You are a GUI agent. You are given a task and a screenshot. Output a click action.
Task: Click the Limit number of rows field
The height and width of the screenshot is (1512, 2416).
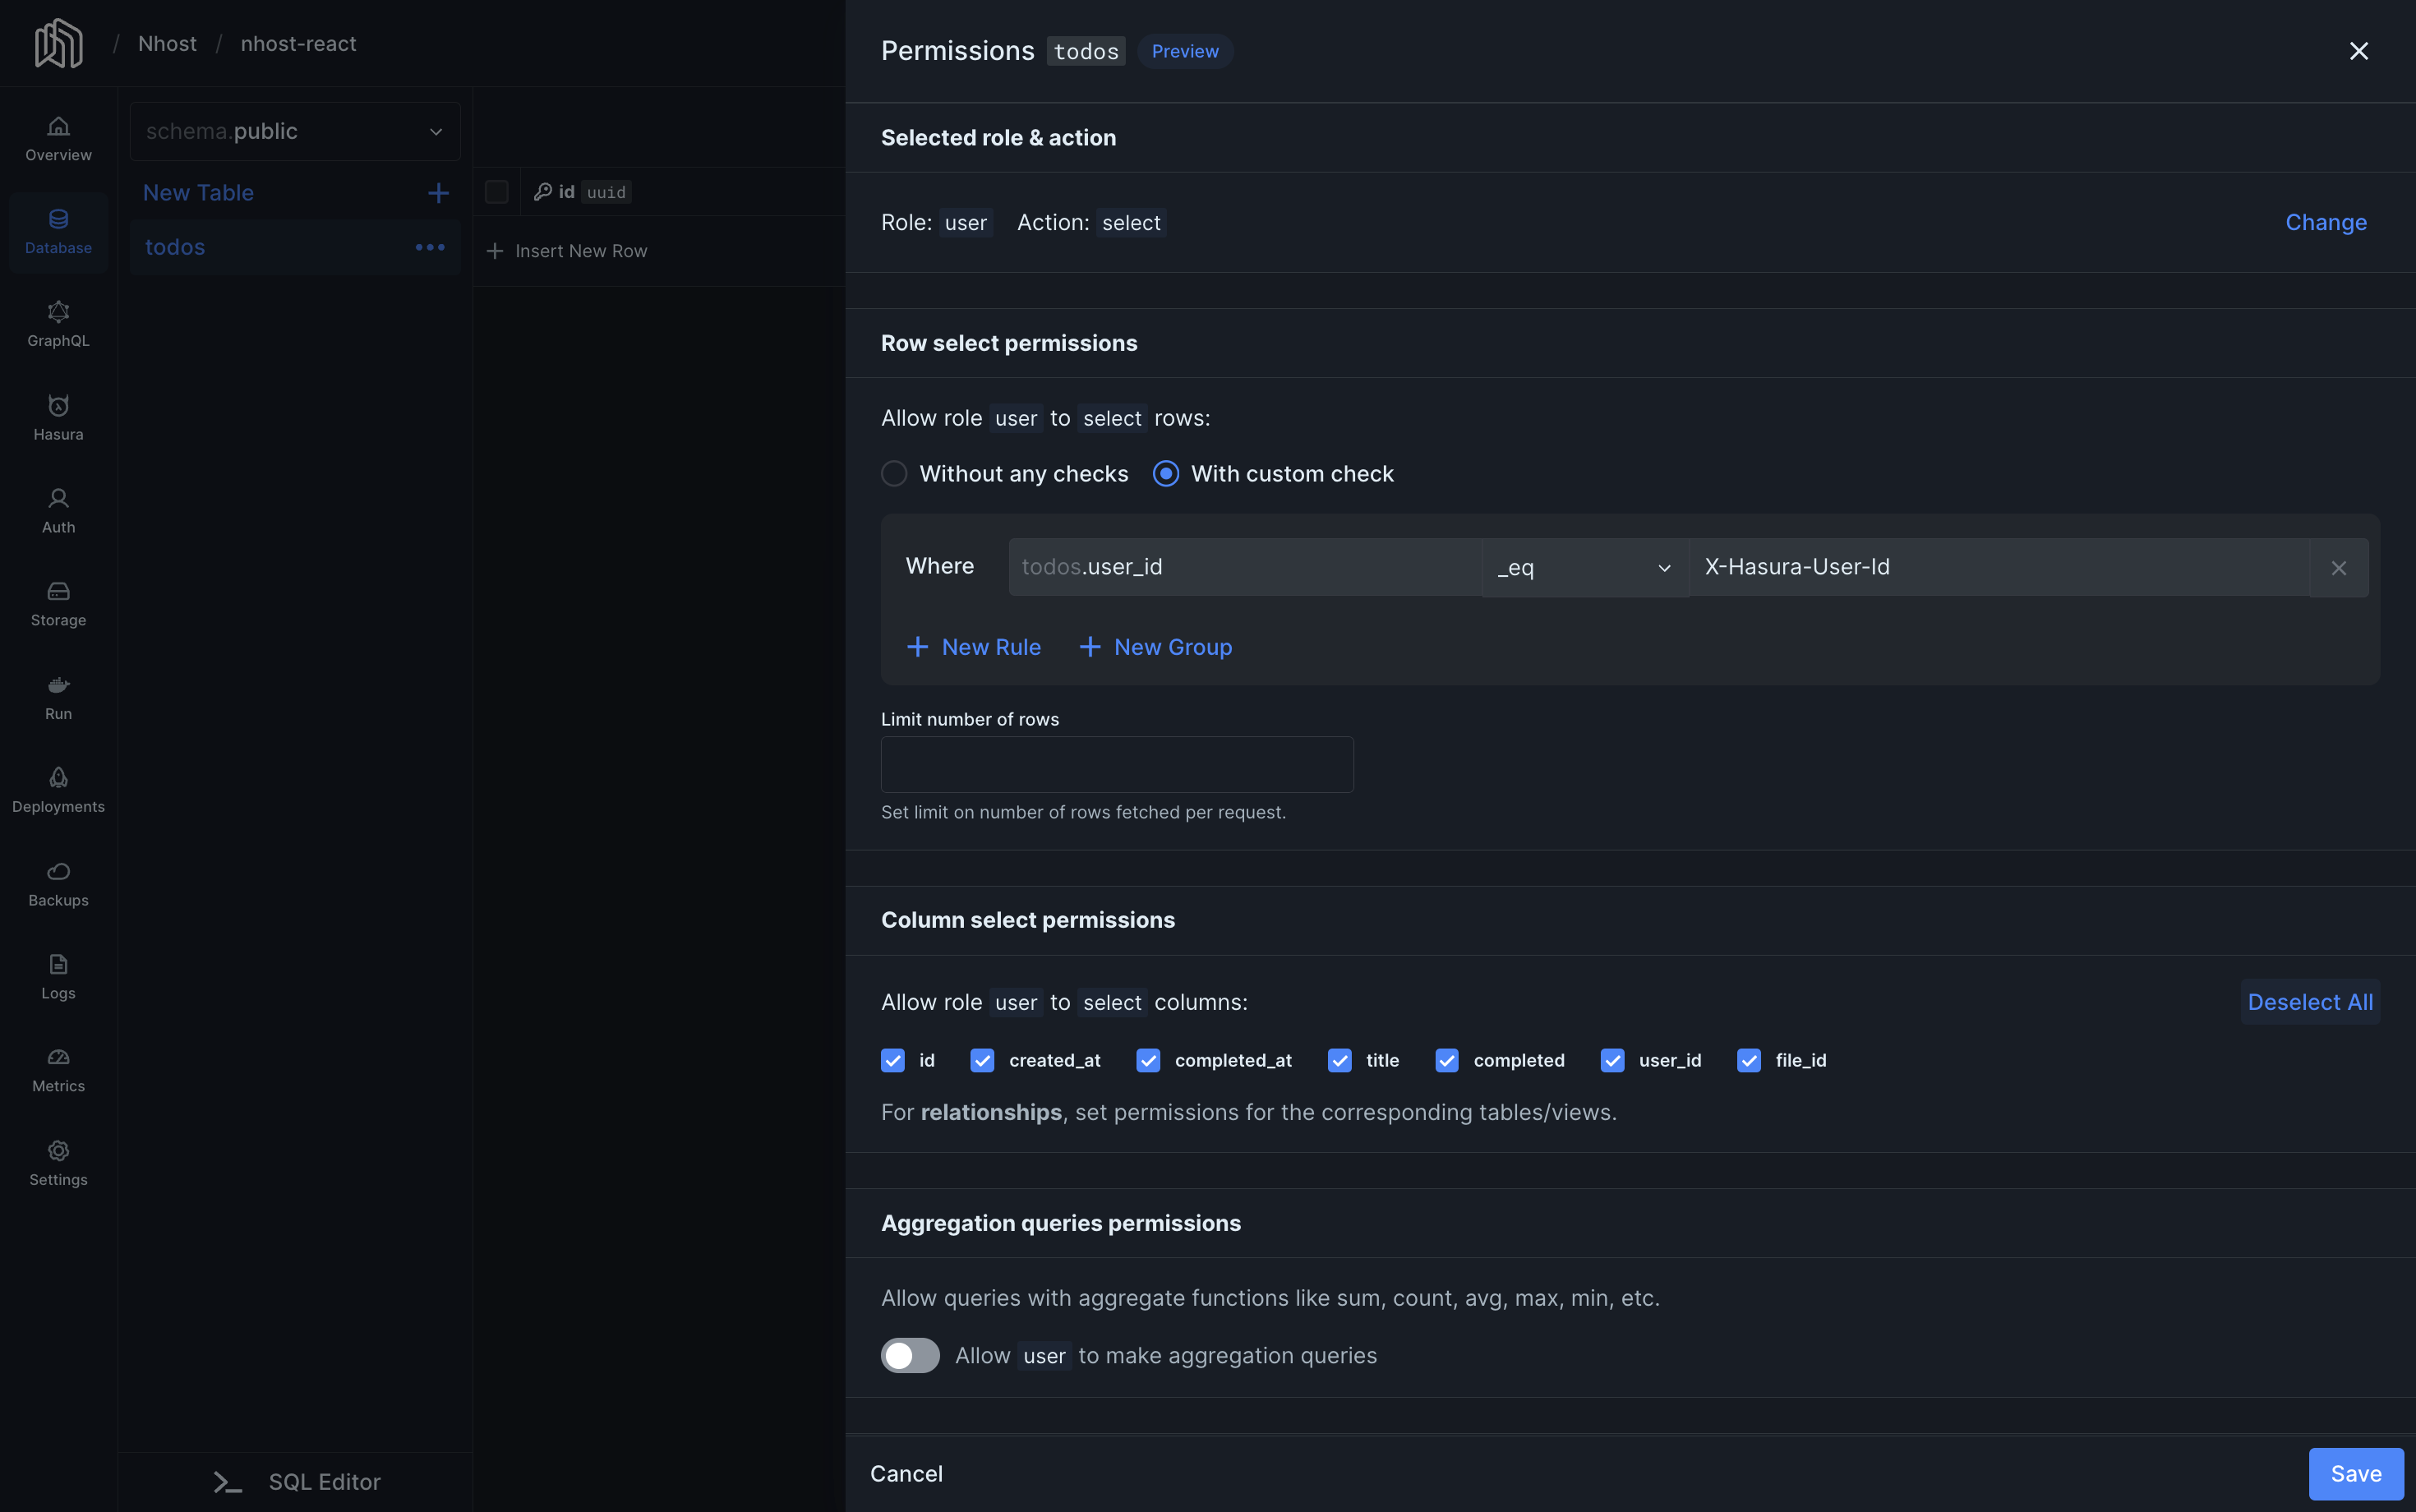[1115, 763]
